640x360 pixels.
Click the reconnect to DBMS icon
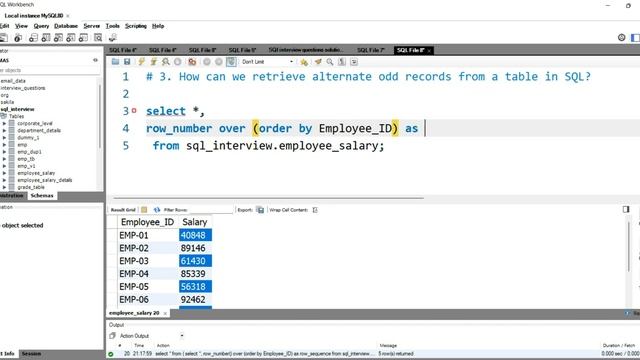113,38
